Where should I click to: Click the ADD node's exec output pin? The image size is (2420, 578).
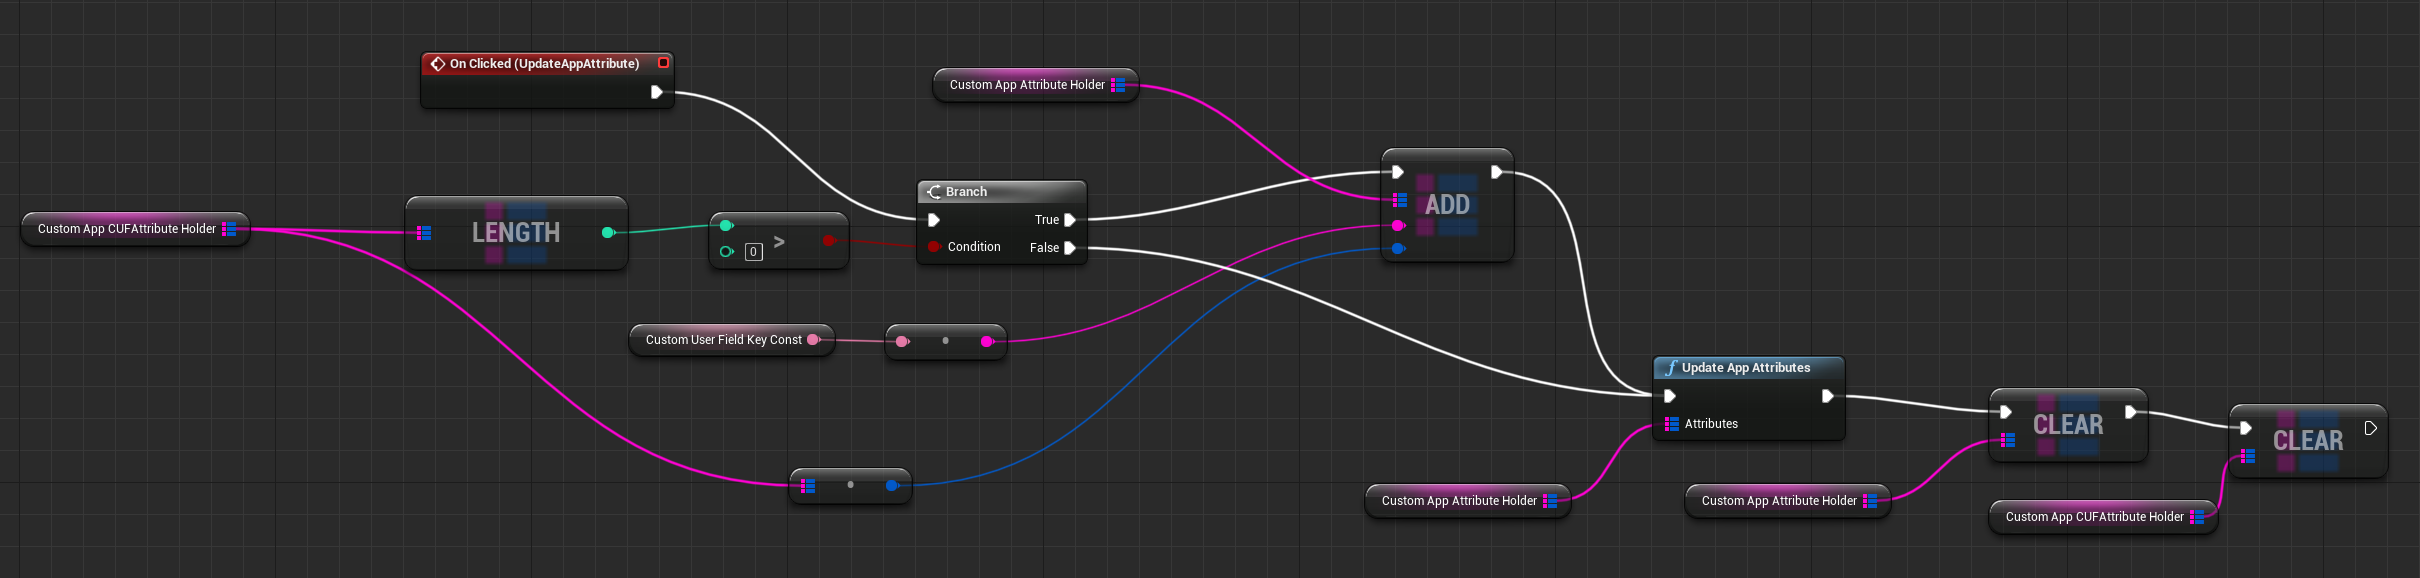pyautogui.click(x=1496, y=172)
